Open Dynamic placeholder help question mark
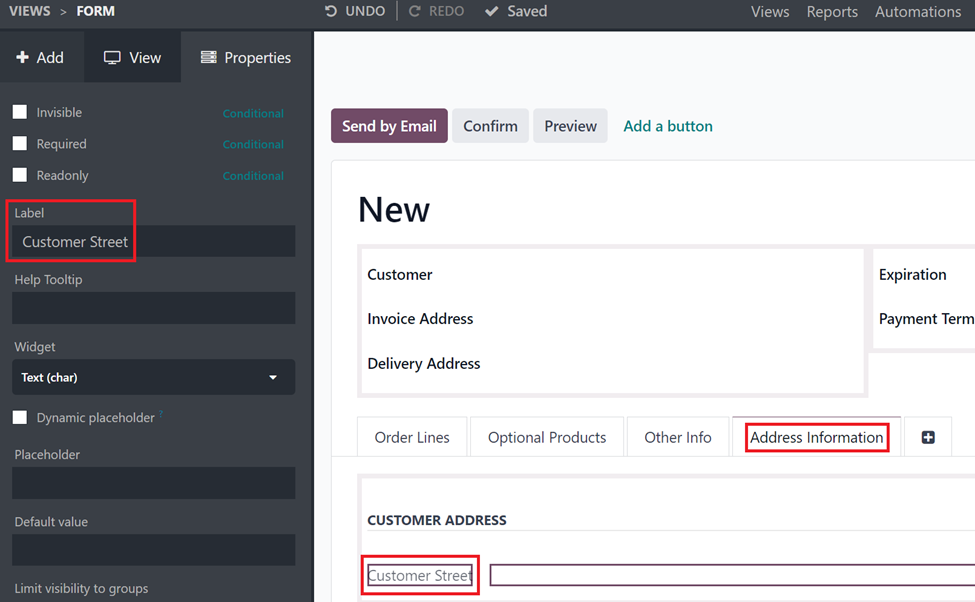Viewport: 975px width, 602px height. 161,413
